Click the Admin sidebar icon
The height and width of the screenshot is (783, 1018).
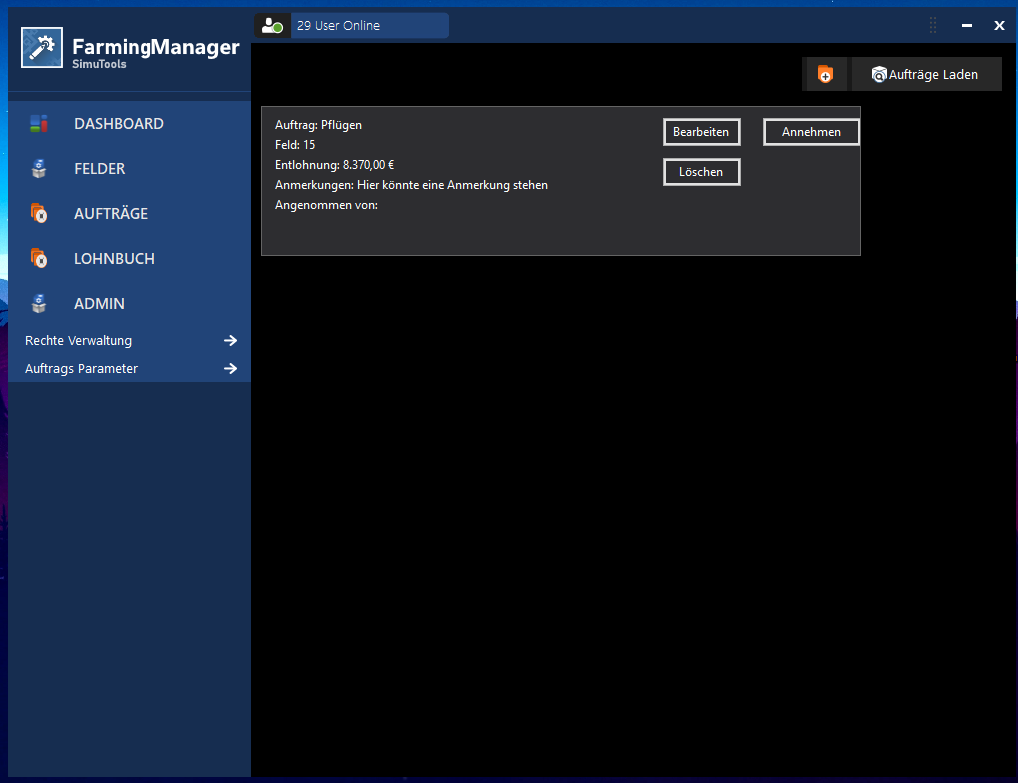39,303
